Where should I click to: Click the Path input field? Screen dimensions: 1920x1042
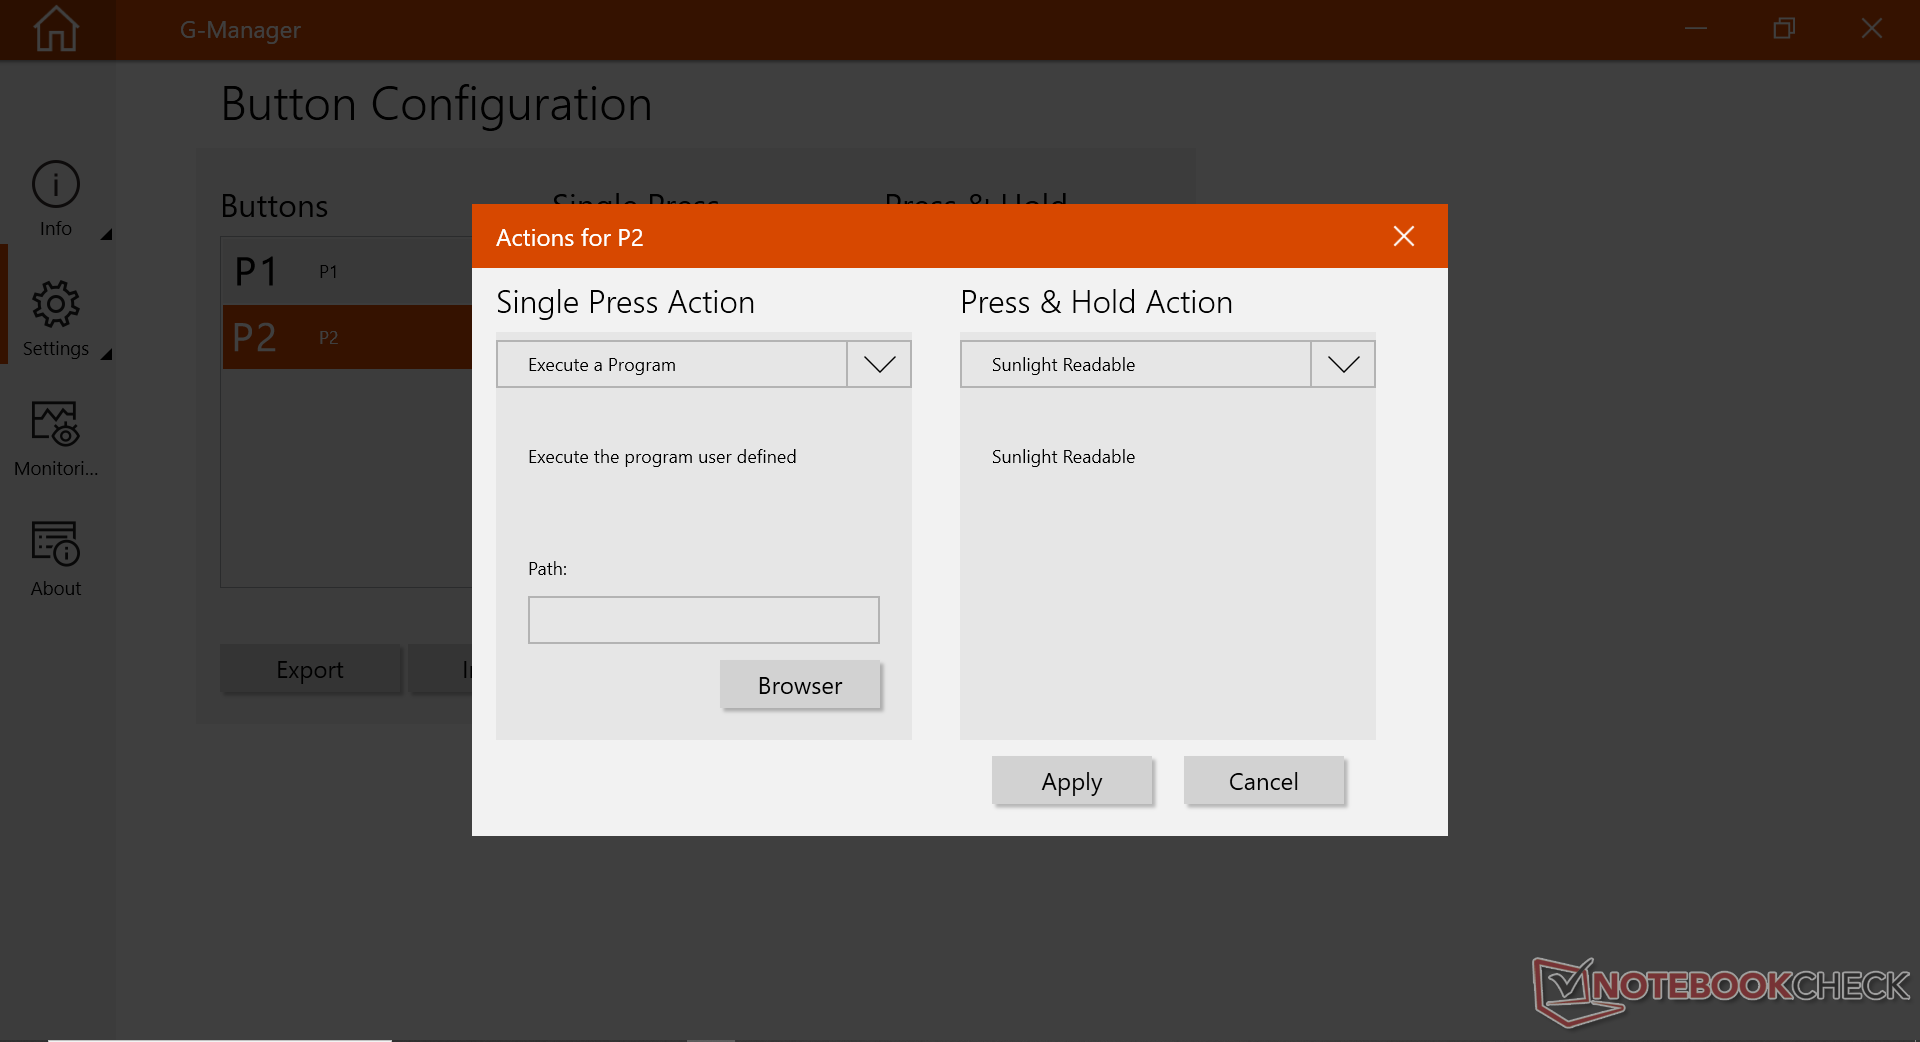pyautogui.click(x=703, y=620)
